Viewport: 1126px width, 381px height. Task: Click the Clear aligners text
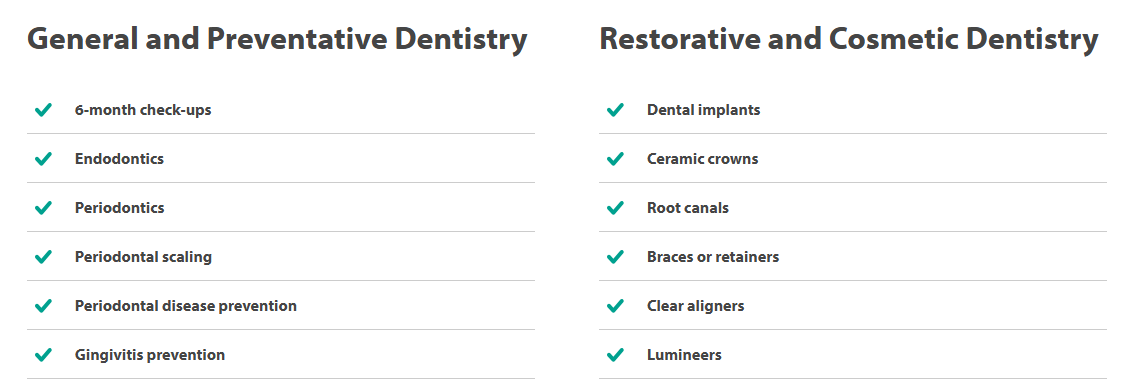pos(696,306)
